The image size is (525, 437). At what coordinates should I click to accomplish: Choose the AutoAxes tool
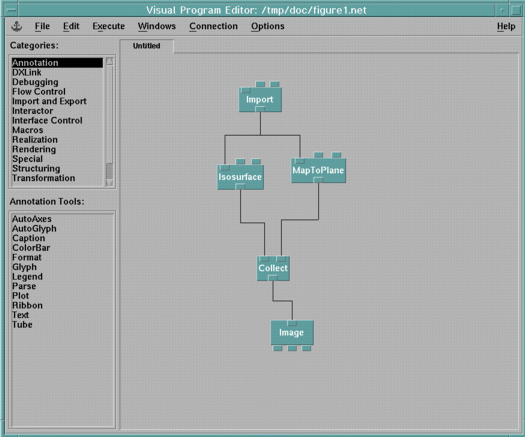[x=32, y=219]
